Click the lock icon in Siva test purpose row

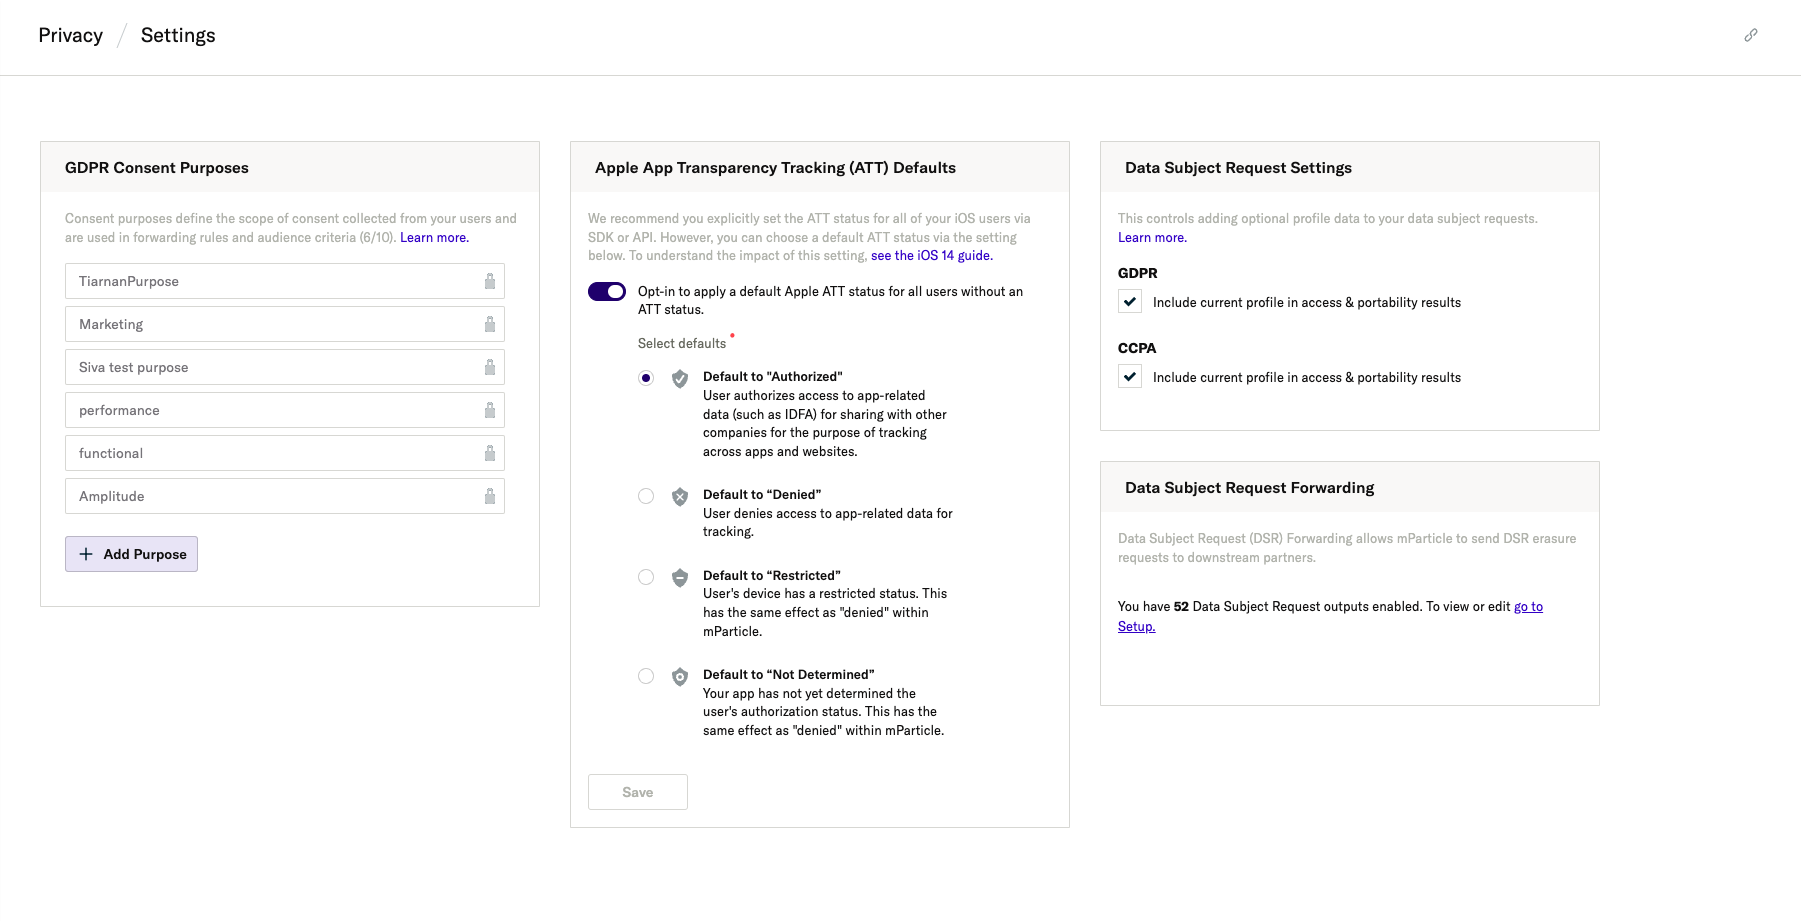click(x=490, y=367)
